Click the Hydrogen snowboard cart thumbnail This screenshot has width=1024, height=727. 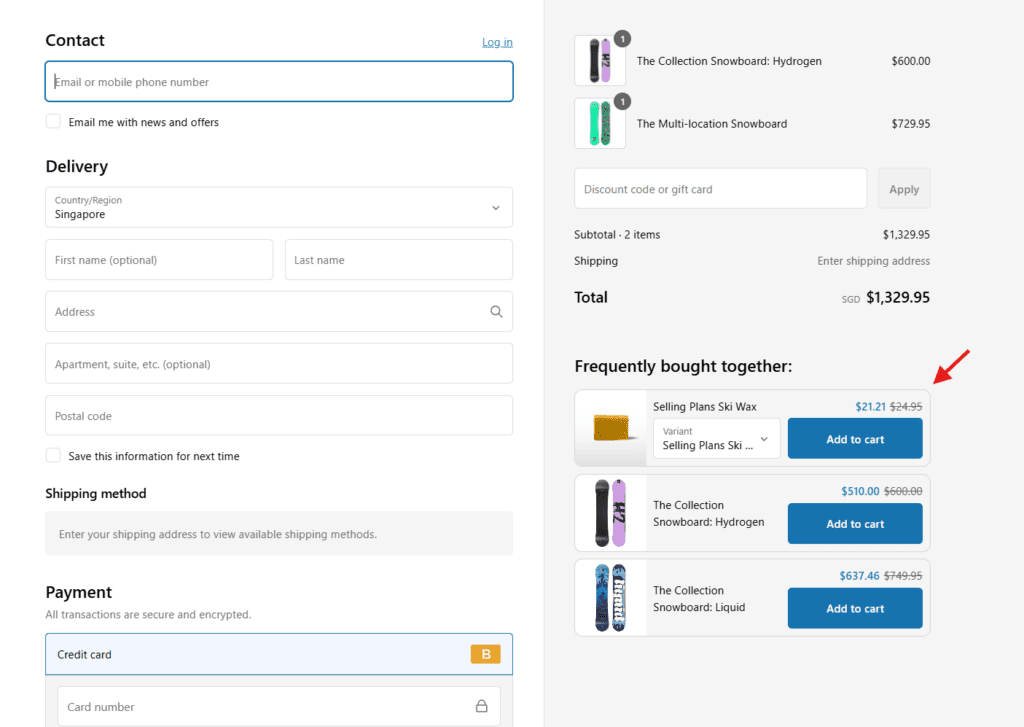(600, 61)
